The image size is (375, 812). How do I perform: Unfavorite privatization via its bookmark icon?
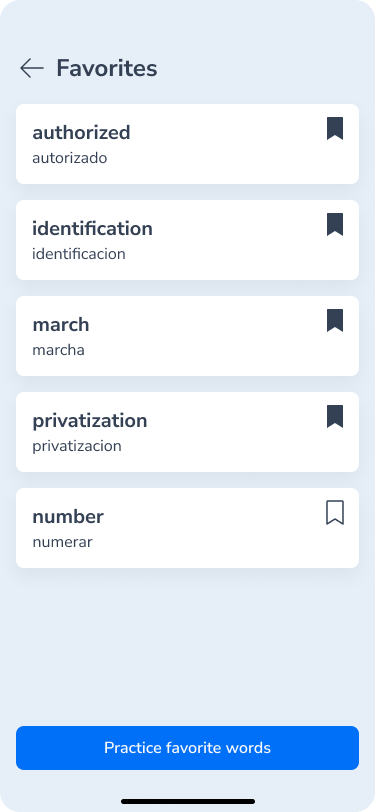click(x=335, y=417)
